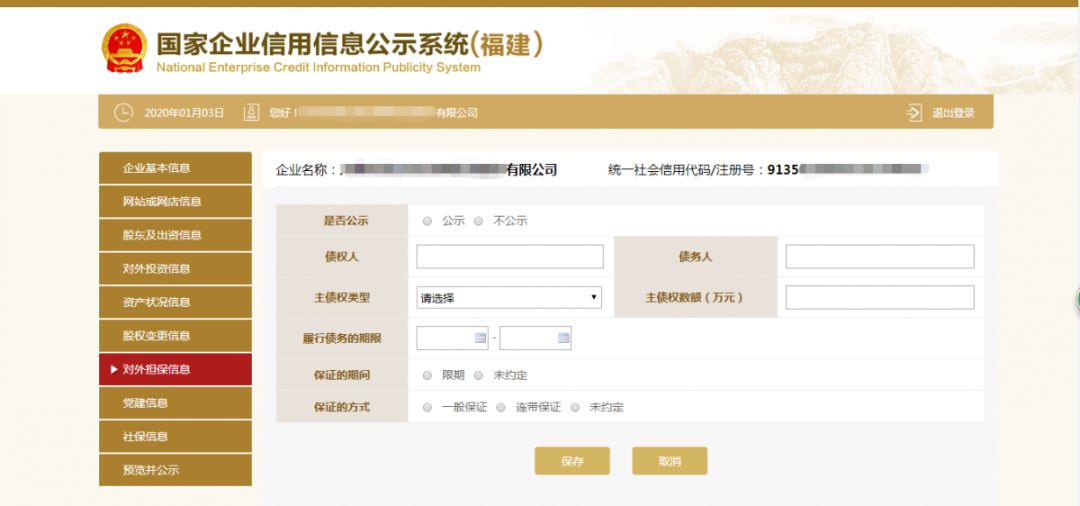Choose 限期 for guarantee period

coord(428,375)
